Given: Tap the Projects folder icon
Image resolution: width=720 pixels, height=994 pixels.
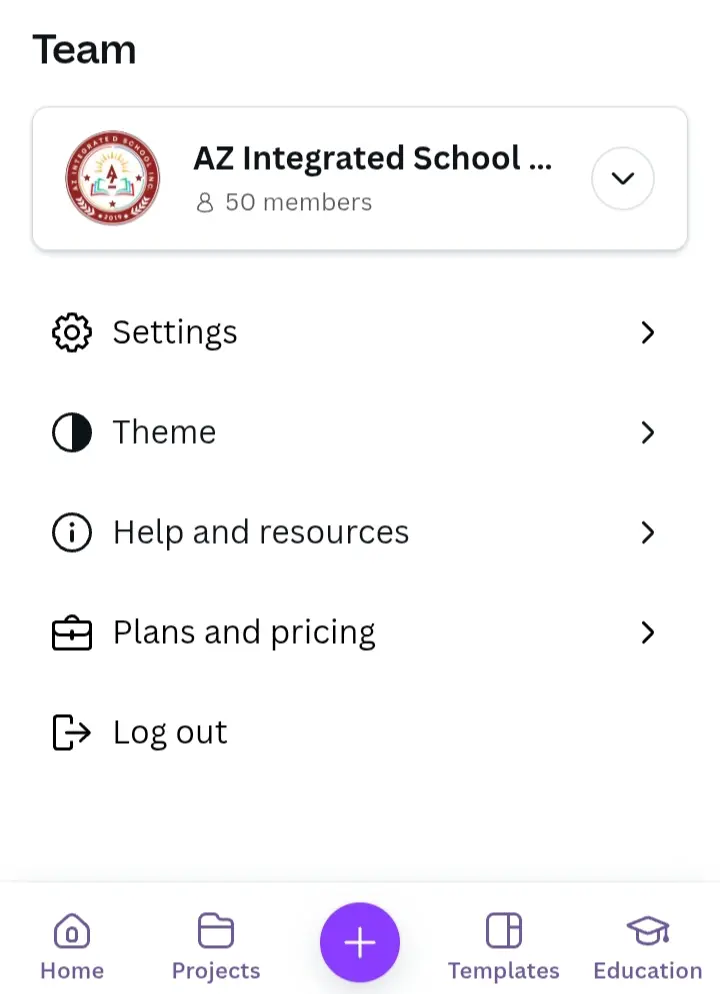Looking at the screenshot, I should click(x=216, y=931).
